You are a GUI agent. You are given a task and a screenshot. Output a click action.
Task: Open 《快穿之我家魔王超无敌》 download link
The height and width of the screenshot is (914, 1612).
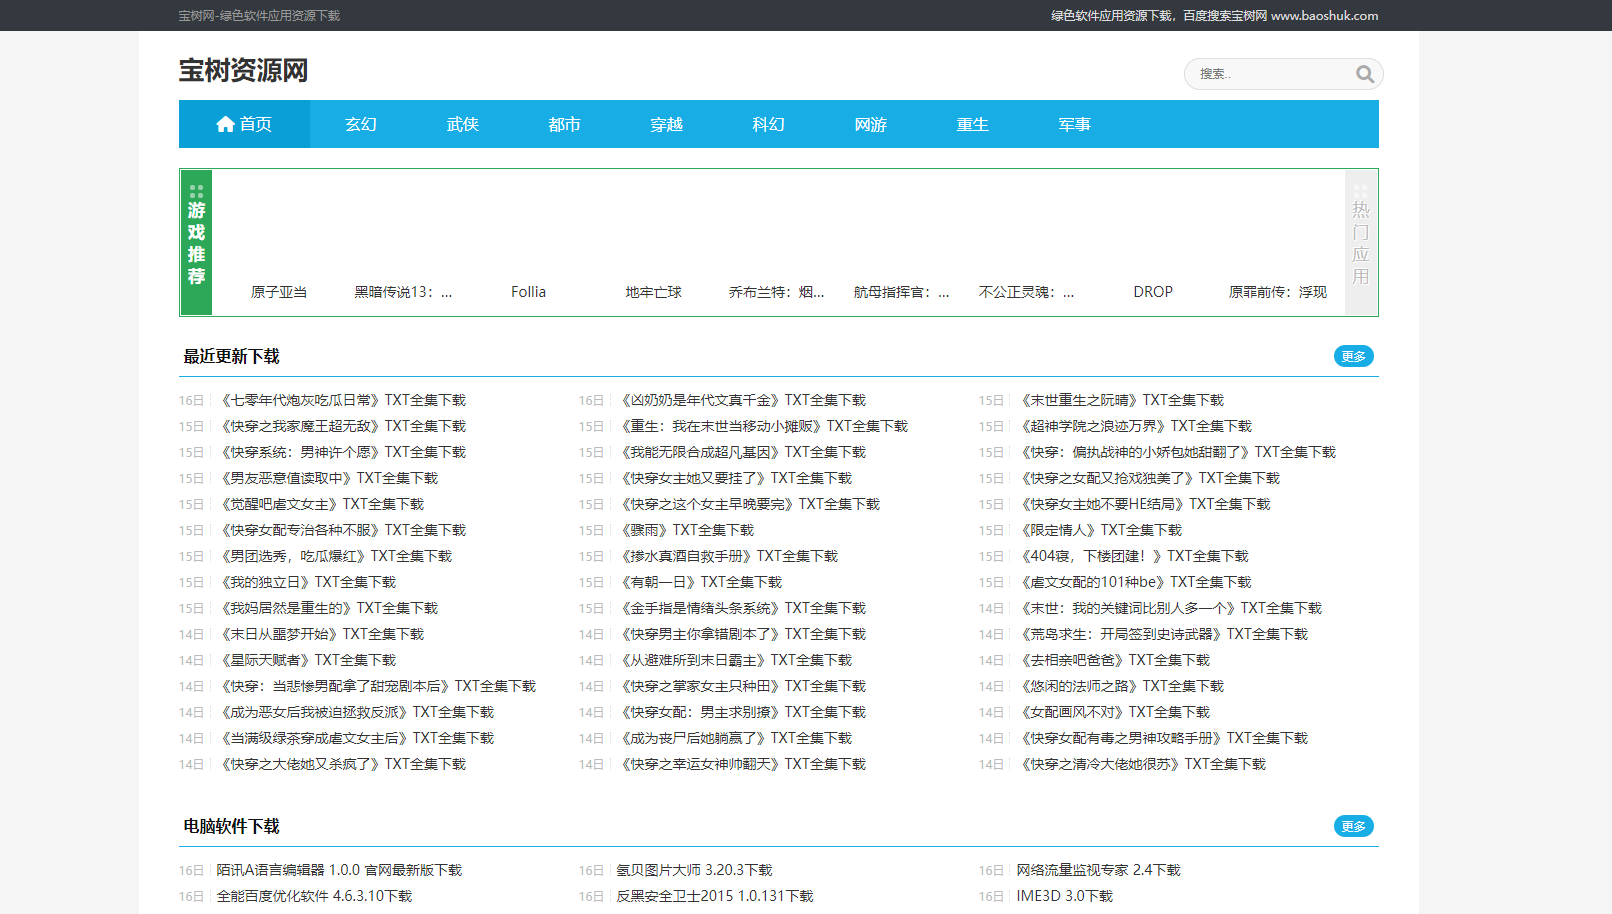(x=341, y=426)
